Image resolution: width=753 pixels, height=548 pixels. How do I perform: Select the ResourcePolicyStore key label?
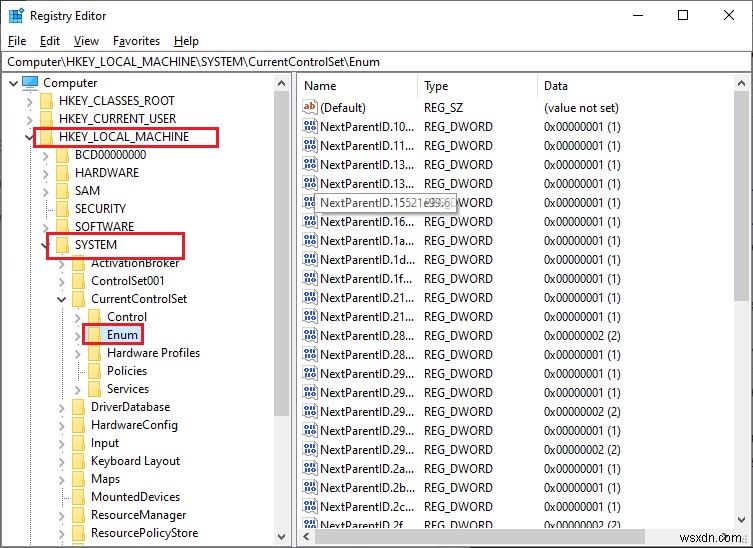(145, 533)
